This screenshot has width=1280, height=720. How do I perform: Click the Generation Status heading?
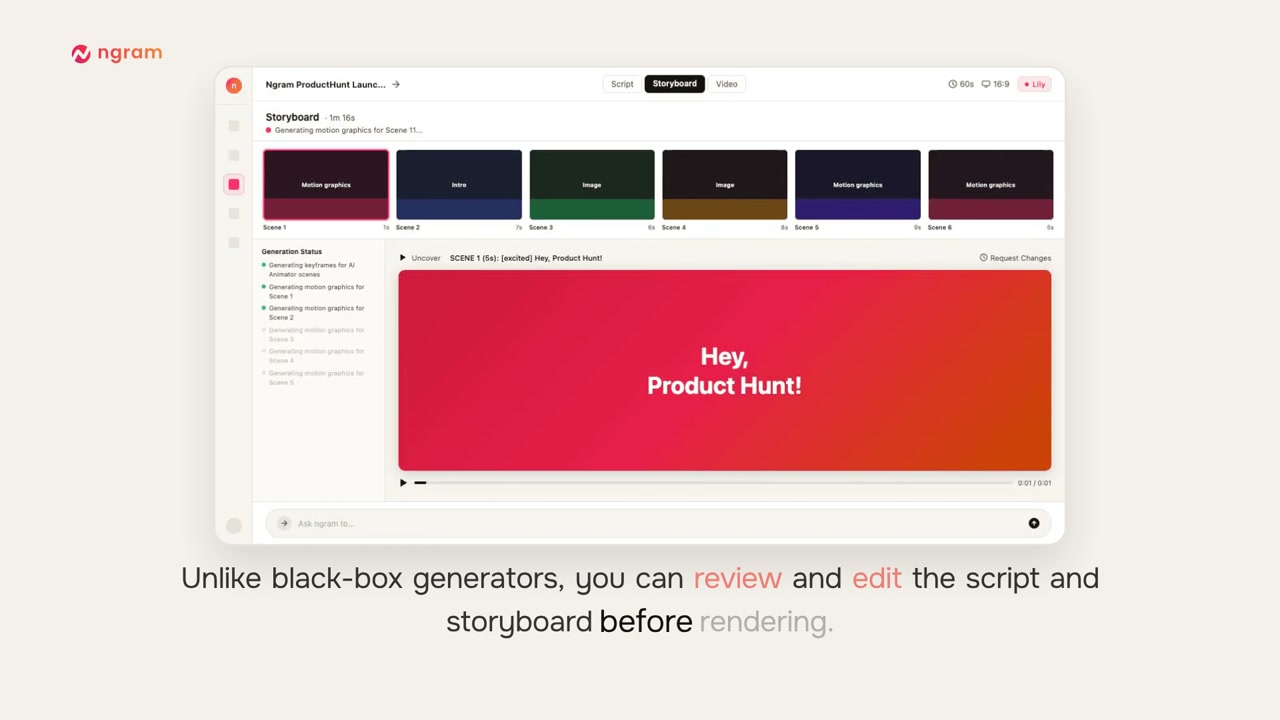click(x=292, y=252)
